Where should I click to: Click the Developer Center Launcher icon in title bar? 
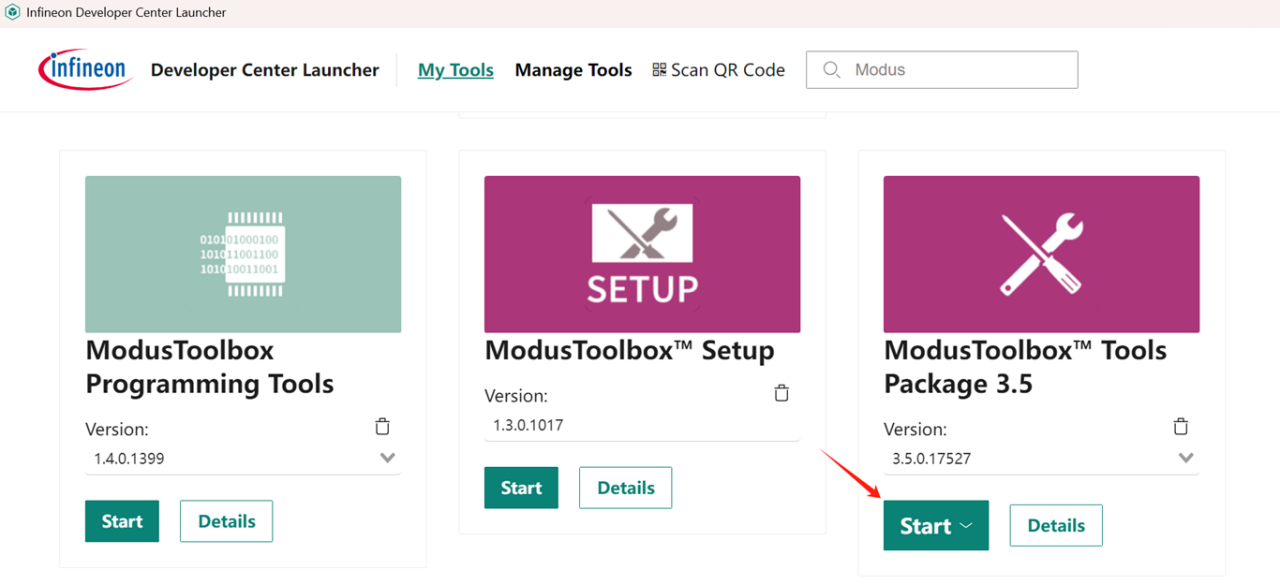point(12,12)
